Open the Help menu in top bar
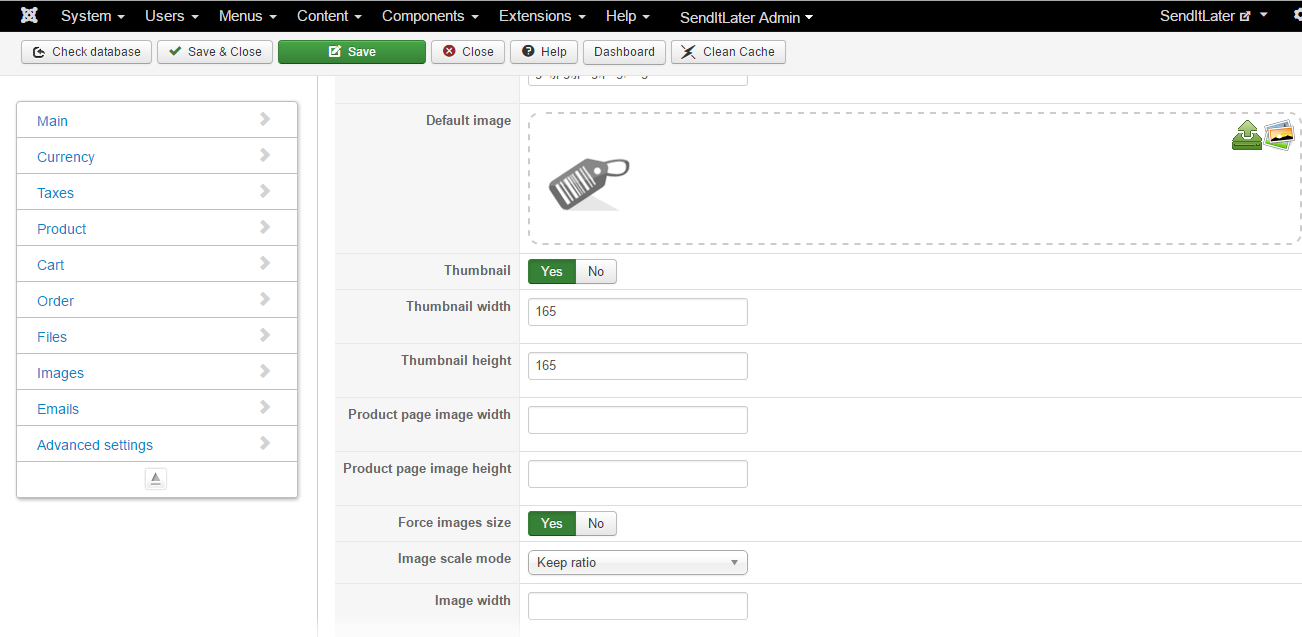This screenshot has width=1302, height=637. (628, 16)
